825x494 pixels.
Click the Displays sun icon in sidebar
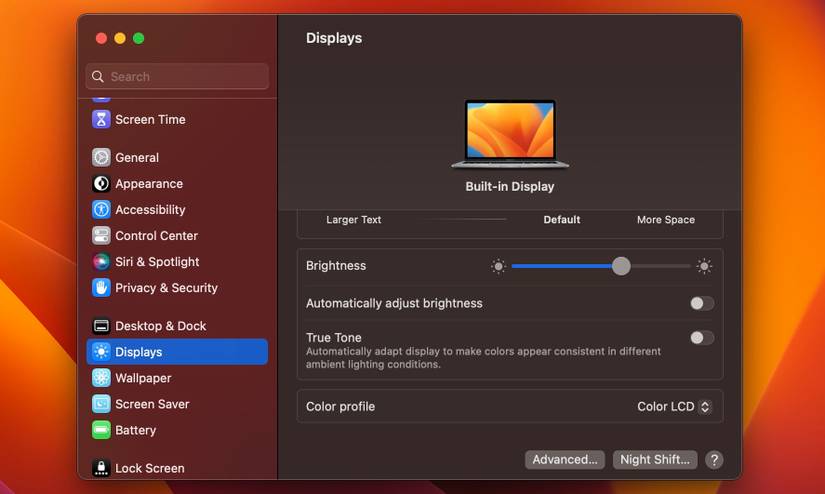coord(101,352)
